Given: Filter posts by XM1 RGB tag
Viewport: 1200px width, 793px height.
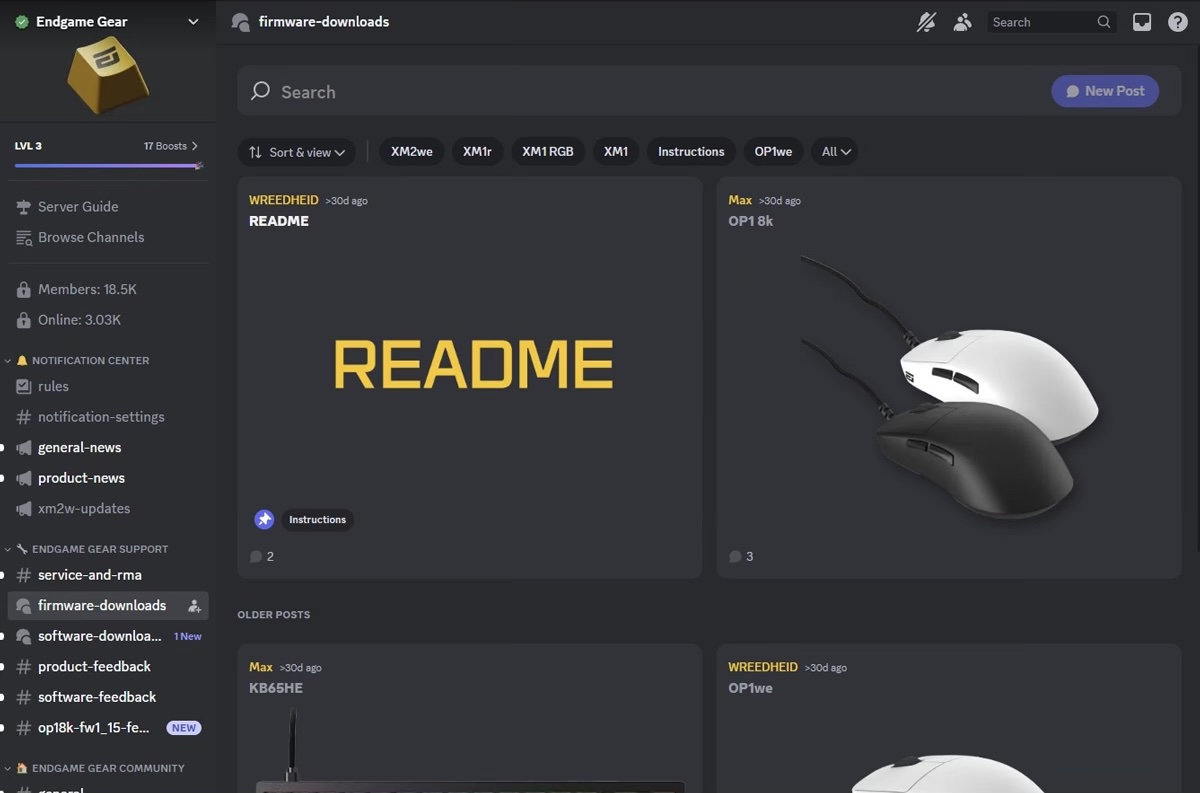Looking at the screenshot, I should pyautogui.click(x=548, y=152).
